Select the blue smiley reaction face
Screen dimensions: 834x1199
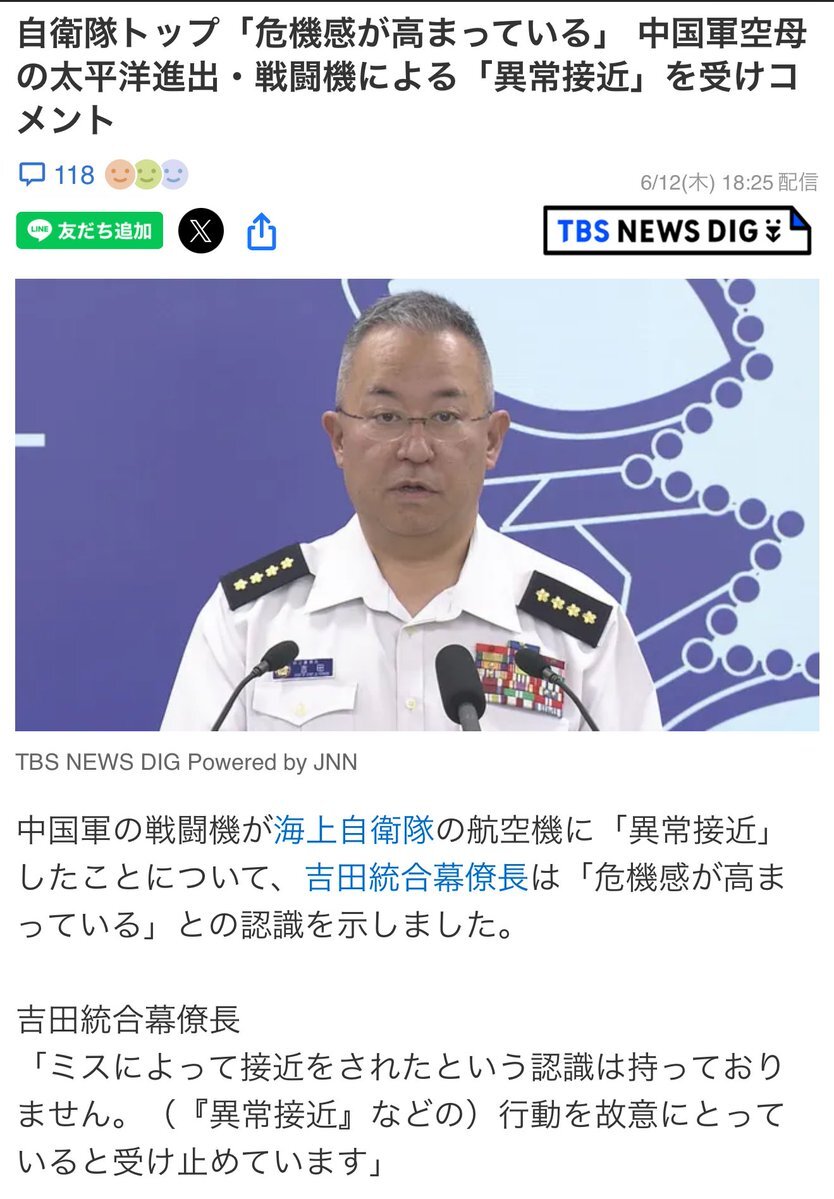[x=174, y=174]
